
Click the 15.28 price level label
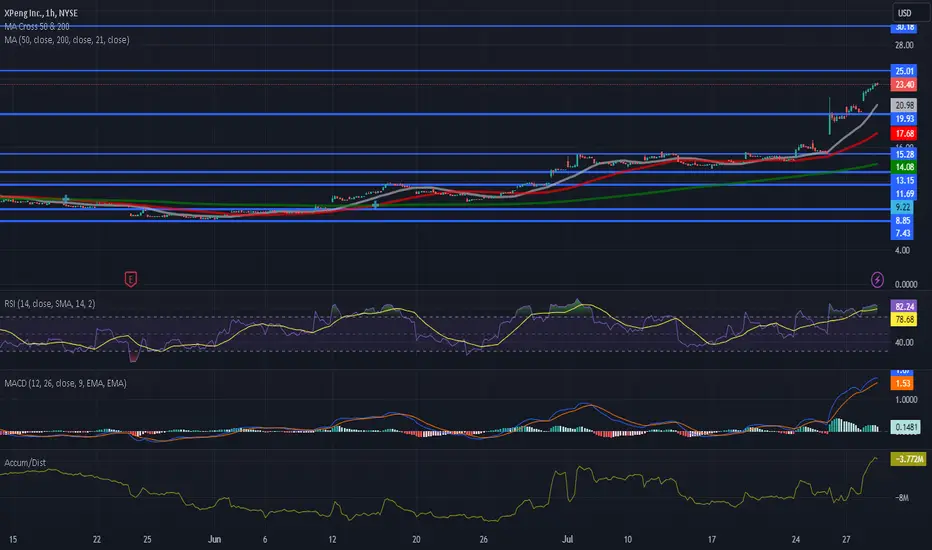pos(903,155)
